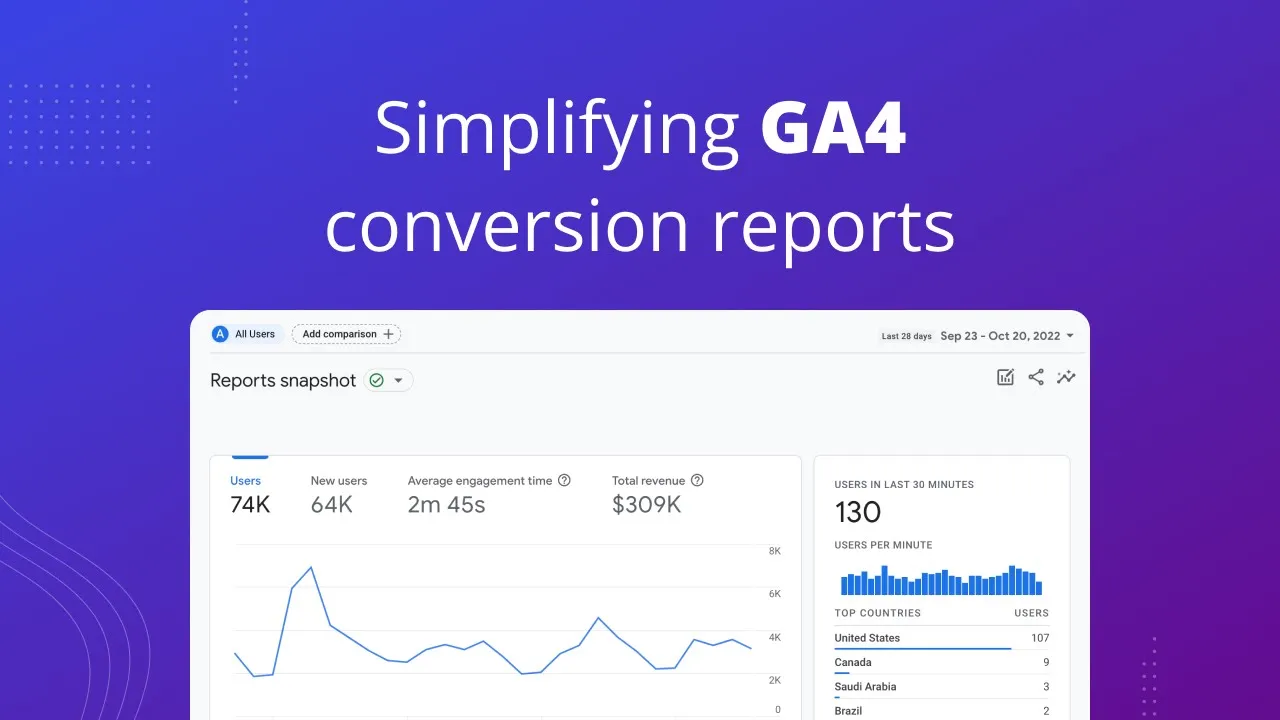
Task: Click the 8K y-axis label on the chart
Action: [774, 551]
